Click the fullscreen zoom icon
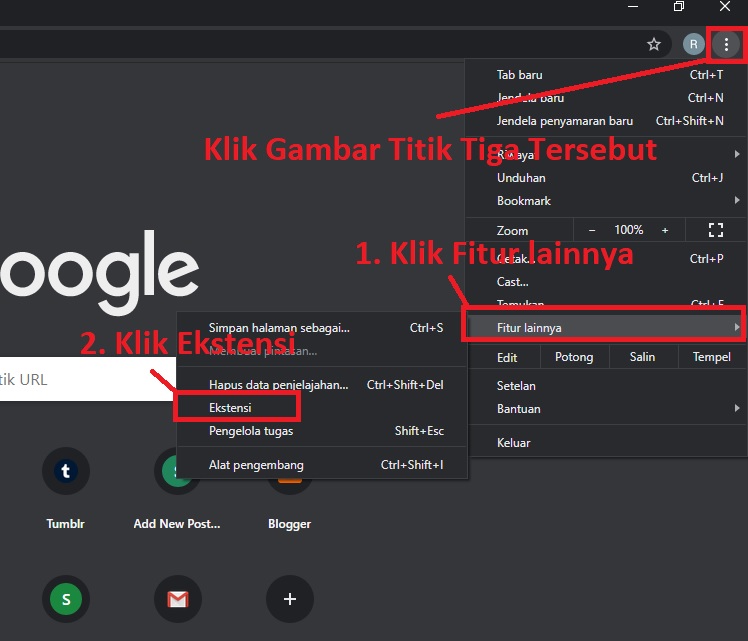 (715, 230)
